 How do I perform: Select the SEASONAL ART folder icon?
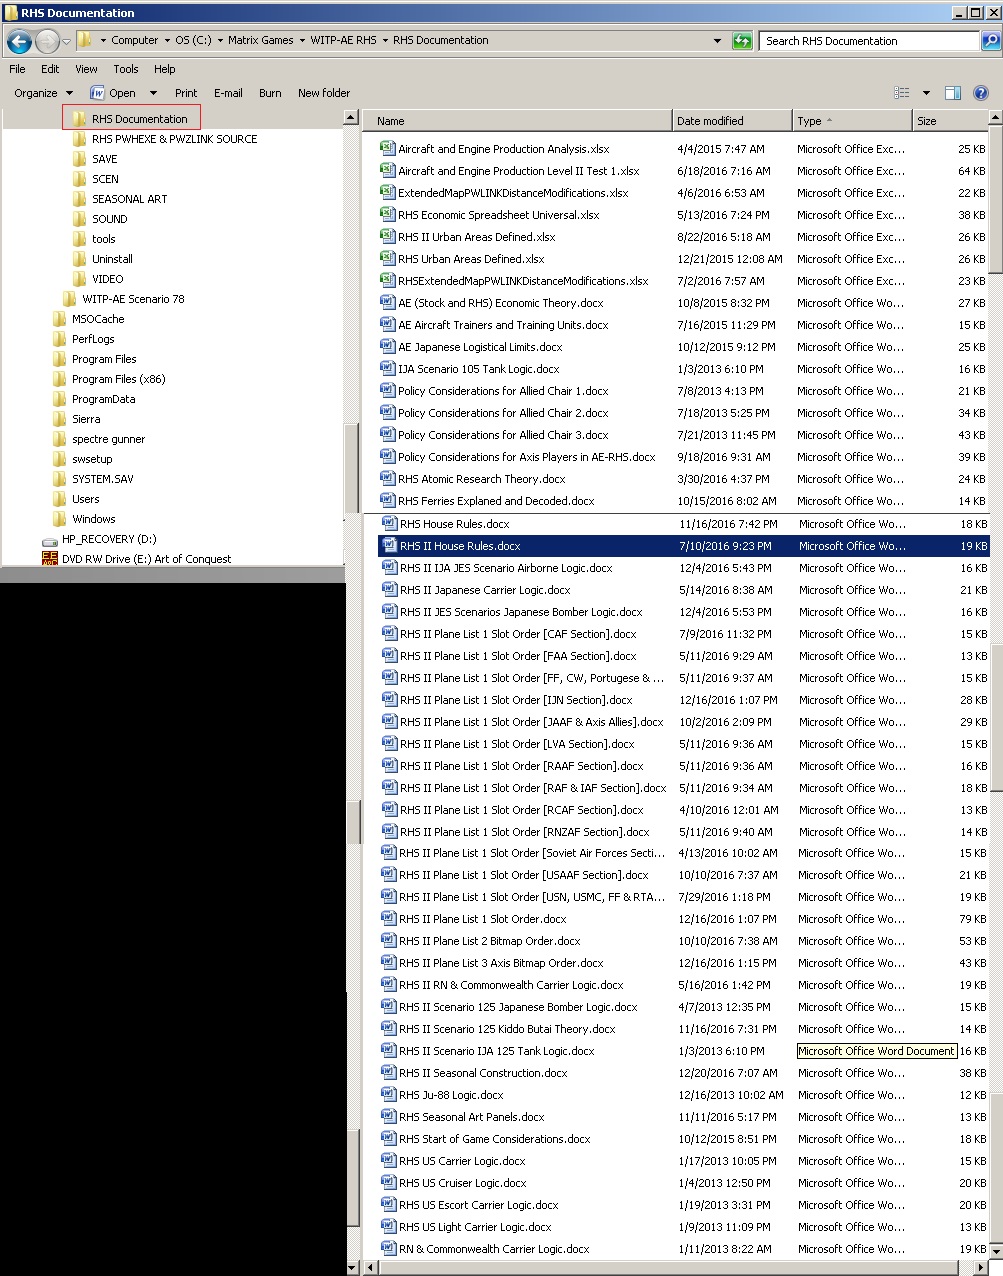coord(80,199)
